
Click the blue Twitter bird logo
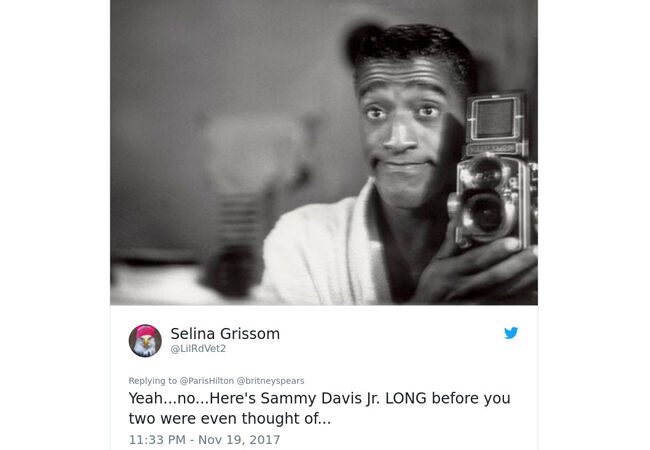(x=511, y=333)
